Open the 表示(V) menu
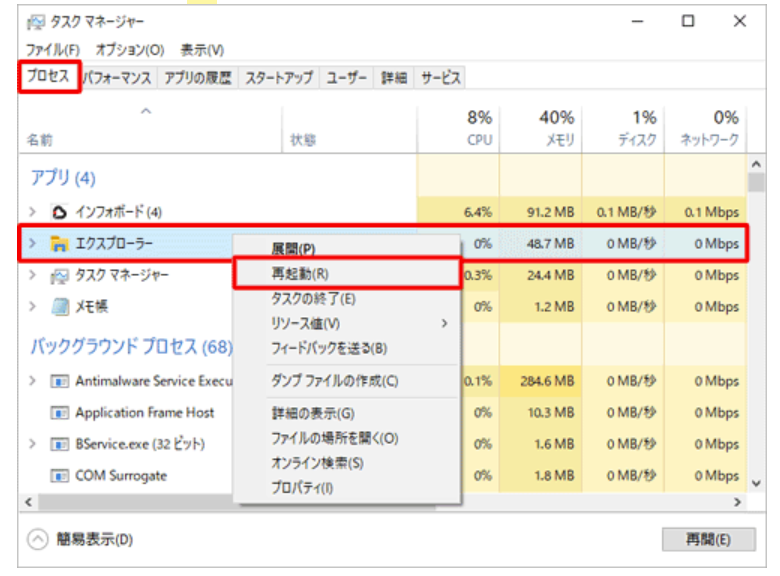The image size is (780, 576). pos(202,50)
